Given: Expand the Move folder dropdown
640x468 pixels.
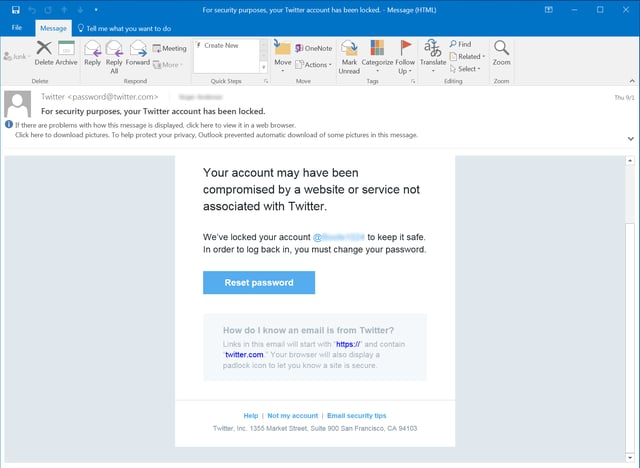Looking at the screenshot, I should [282, 55].
